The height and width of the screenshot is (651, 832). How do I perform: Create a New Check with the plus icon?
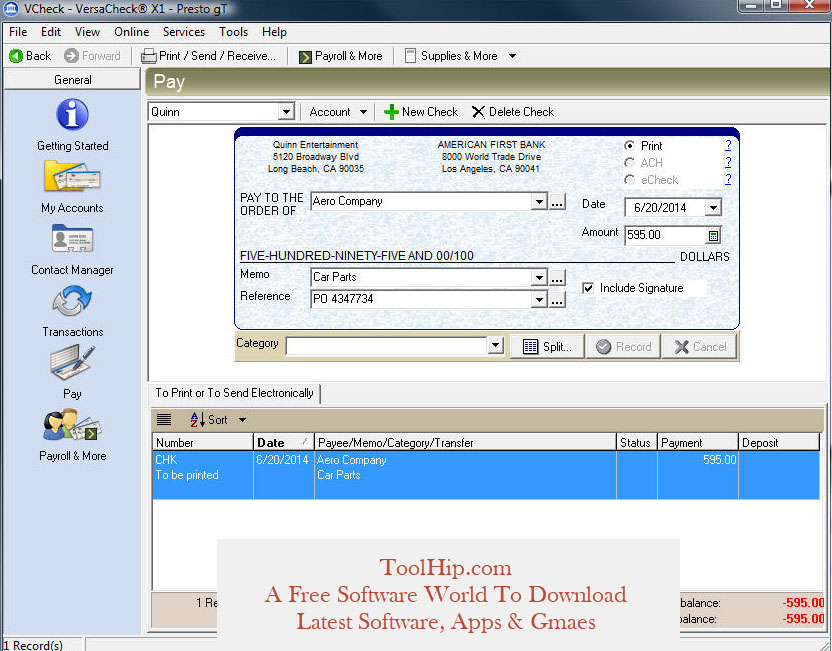point(391,112)
